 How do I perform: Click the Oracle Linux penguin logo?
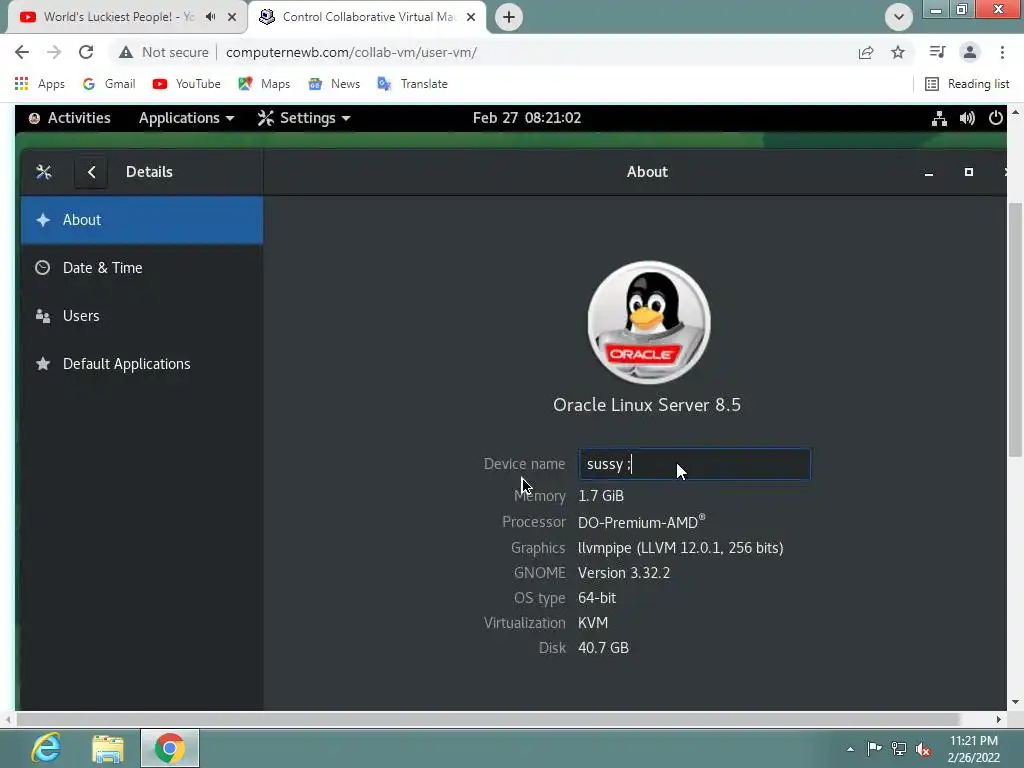pos(648,322)
